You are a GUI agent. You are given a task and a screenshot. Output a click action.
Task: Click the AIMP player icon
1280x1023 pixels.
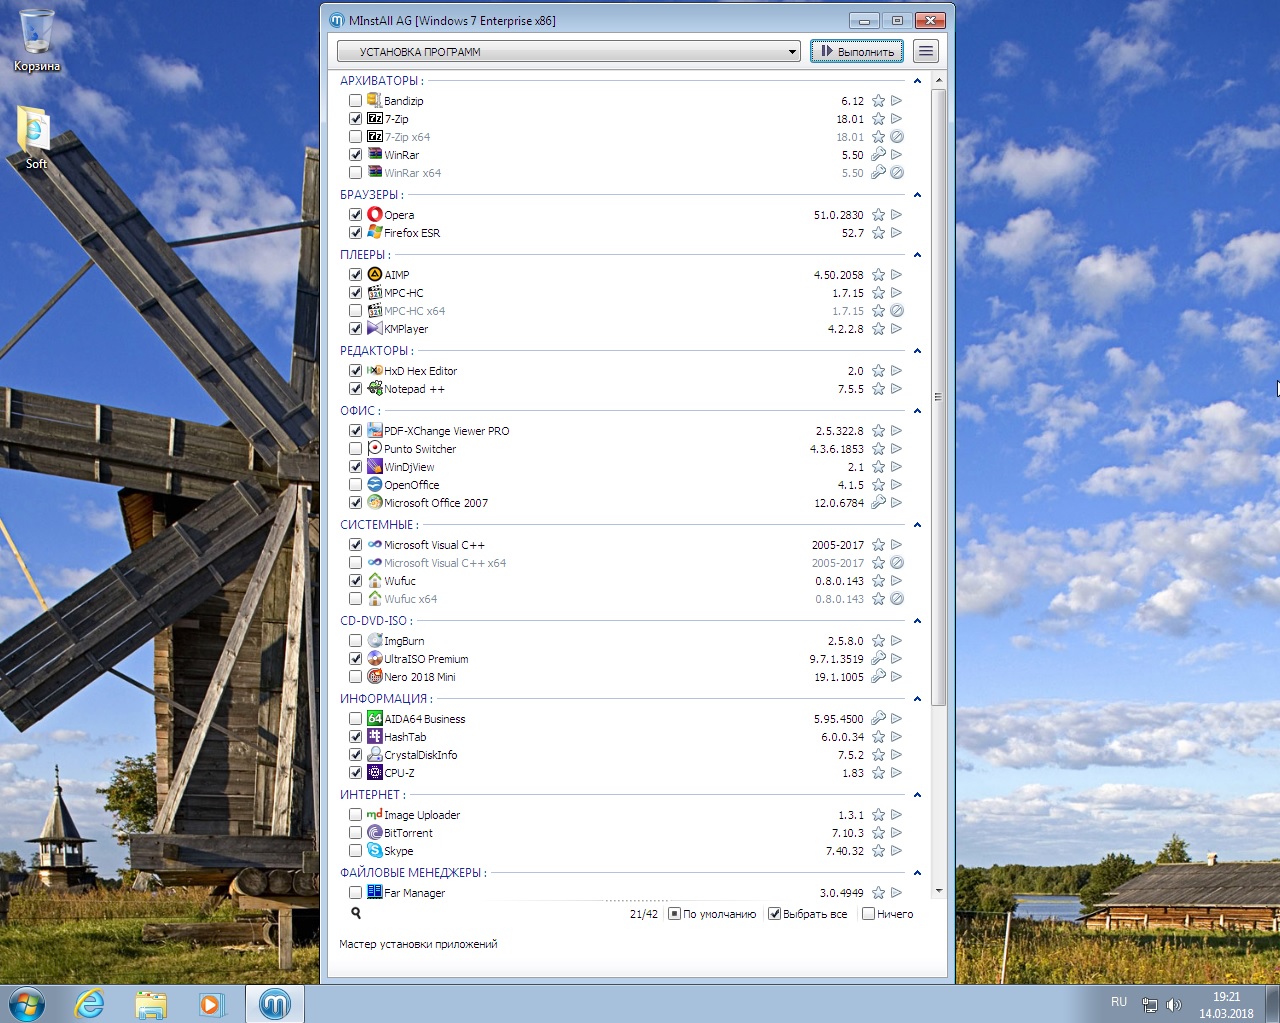point(375,274)
